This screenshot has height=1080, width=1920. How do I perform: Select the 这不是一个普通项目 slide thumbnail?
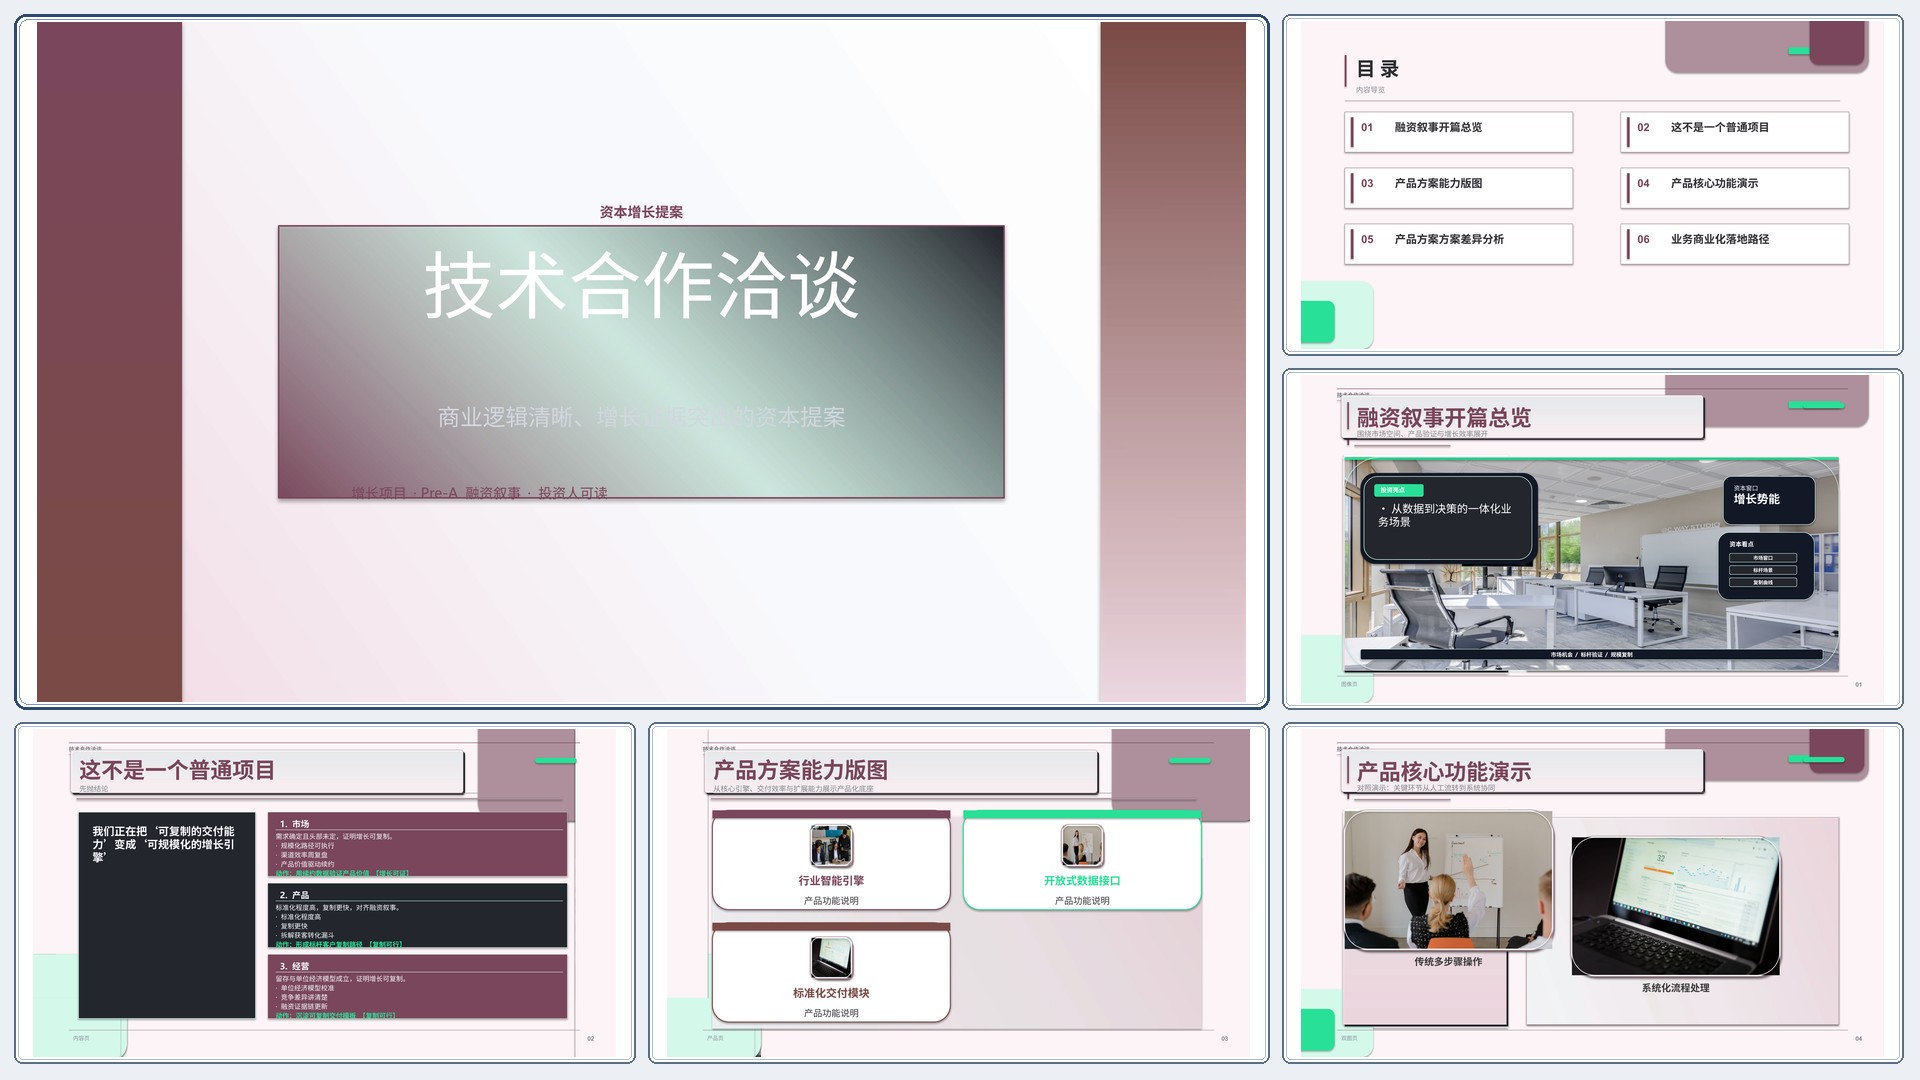[x=325, y=893]
